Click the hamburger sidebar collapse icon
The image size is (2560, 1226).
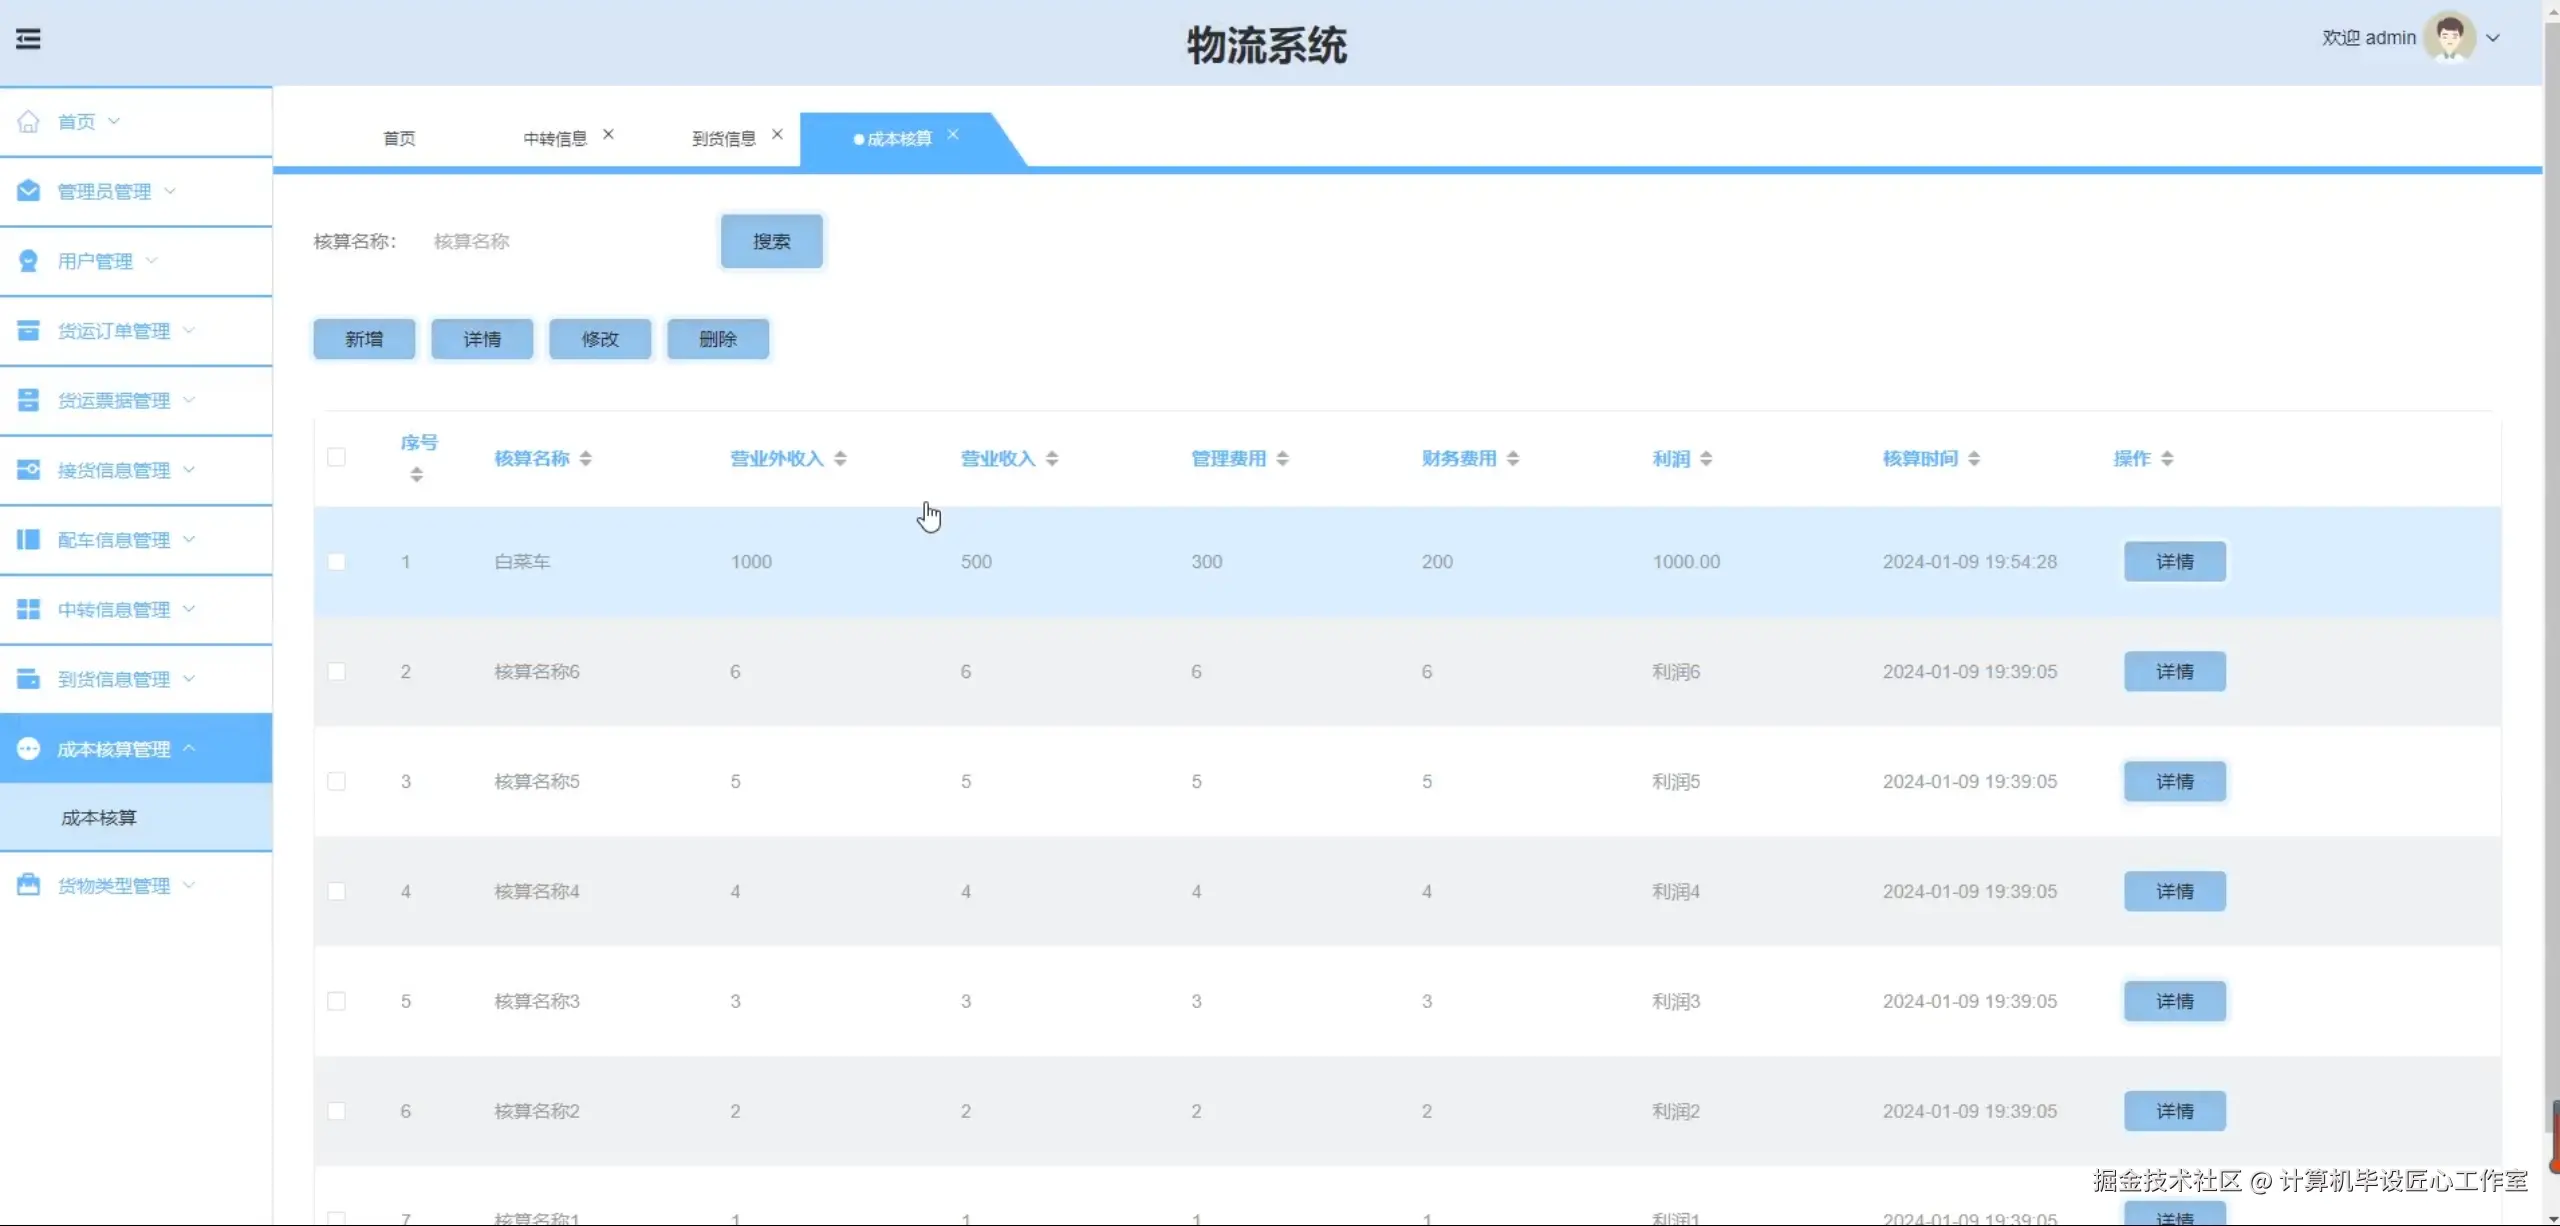[x=28, y=39]
